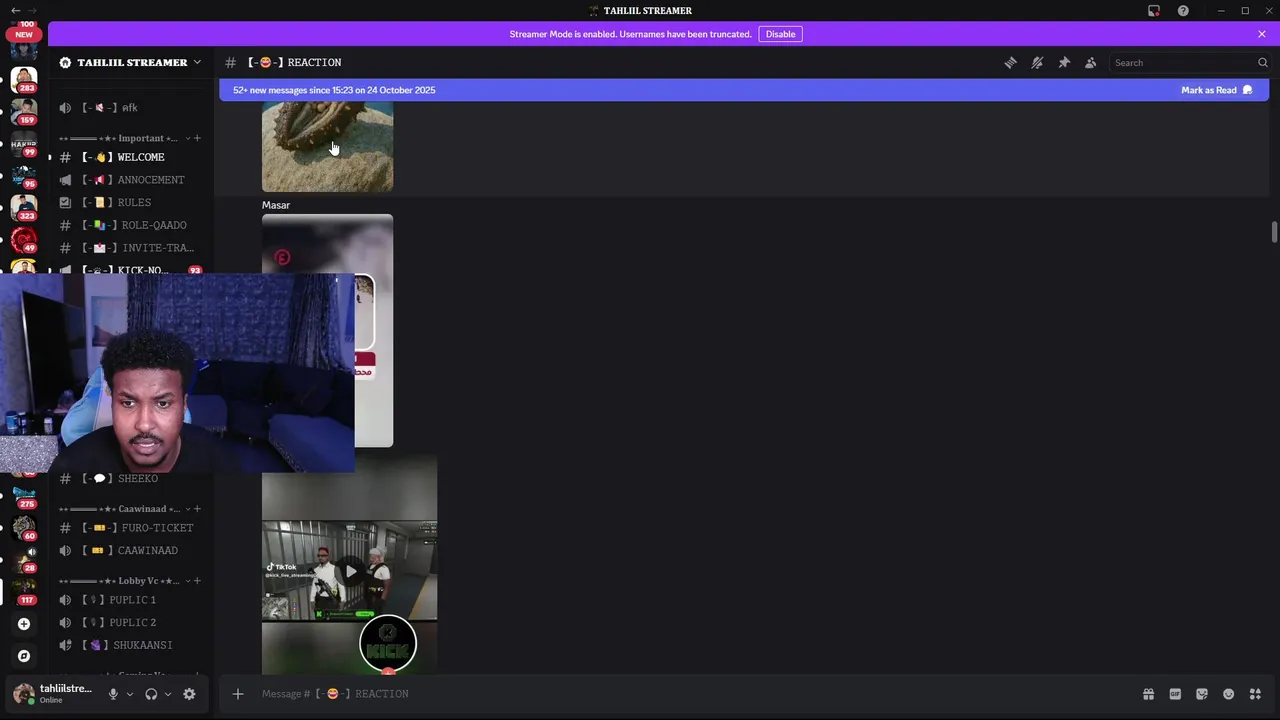1280x720 pixels.
Task: Collapse the Lobby Vc category
Action: 125,581
